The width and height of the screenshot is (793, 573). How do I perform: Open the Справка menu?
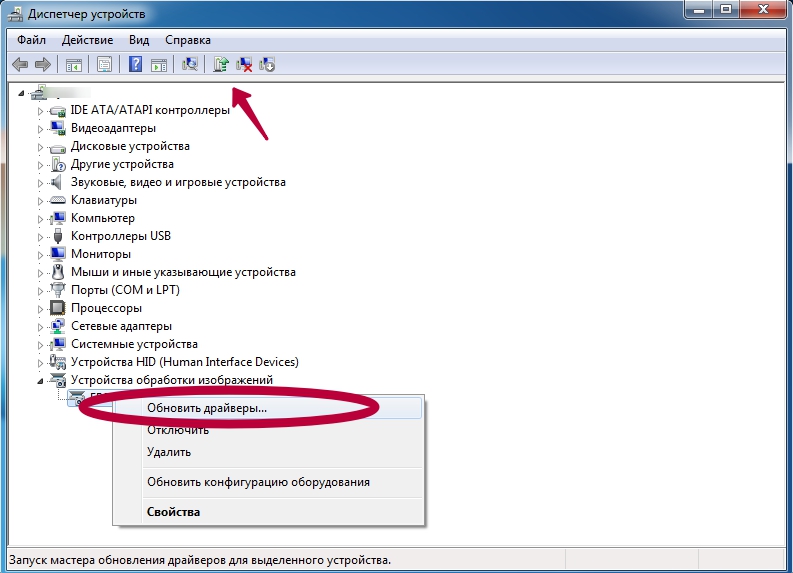pyautogui.click(x=187, y=40)
